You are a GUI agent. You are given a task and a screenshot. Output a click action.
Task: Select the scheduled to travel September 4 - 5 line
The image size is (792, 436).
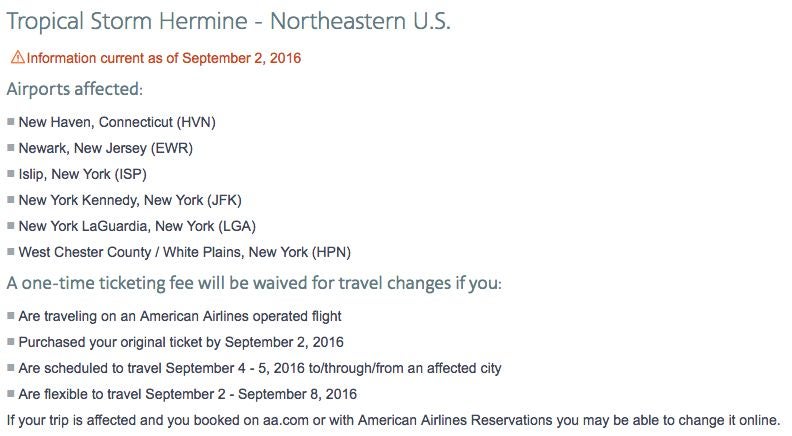260,368
